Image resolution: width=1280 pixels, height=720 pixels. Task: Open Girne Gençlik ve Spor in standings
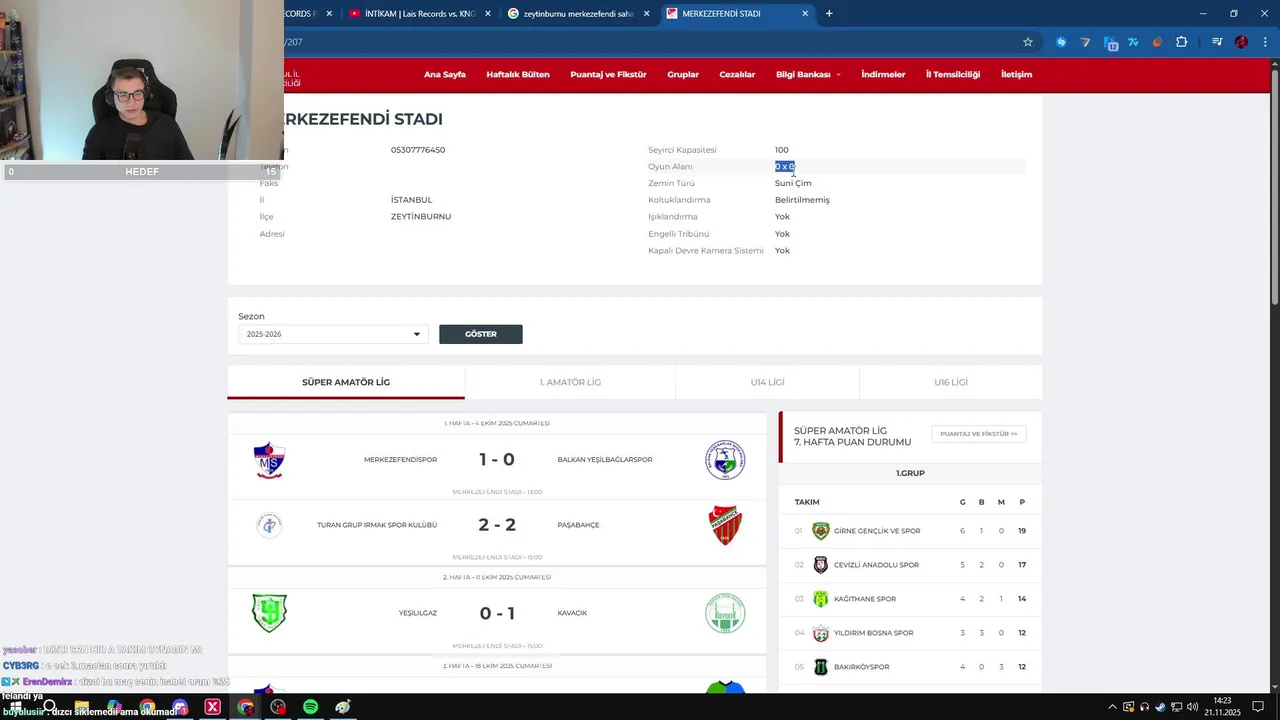(x=877, y=531)
